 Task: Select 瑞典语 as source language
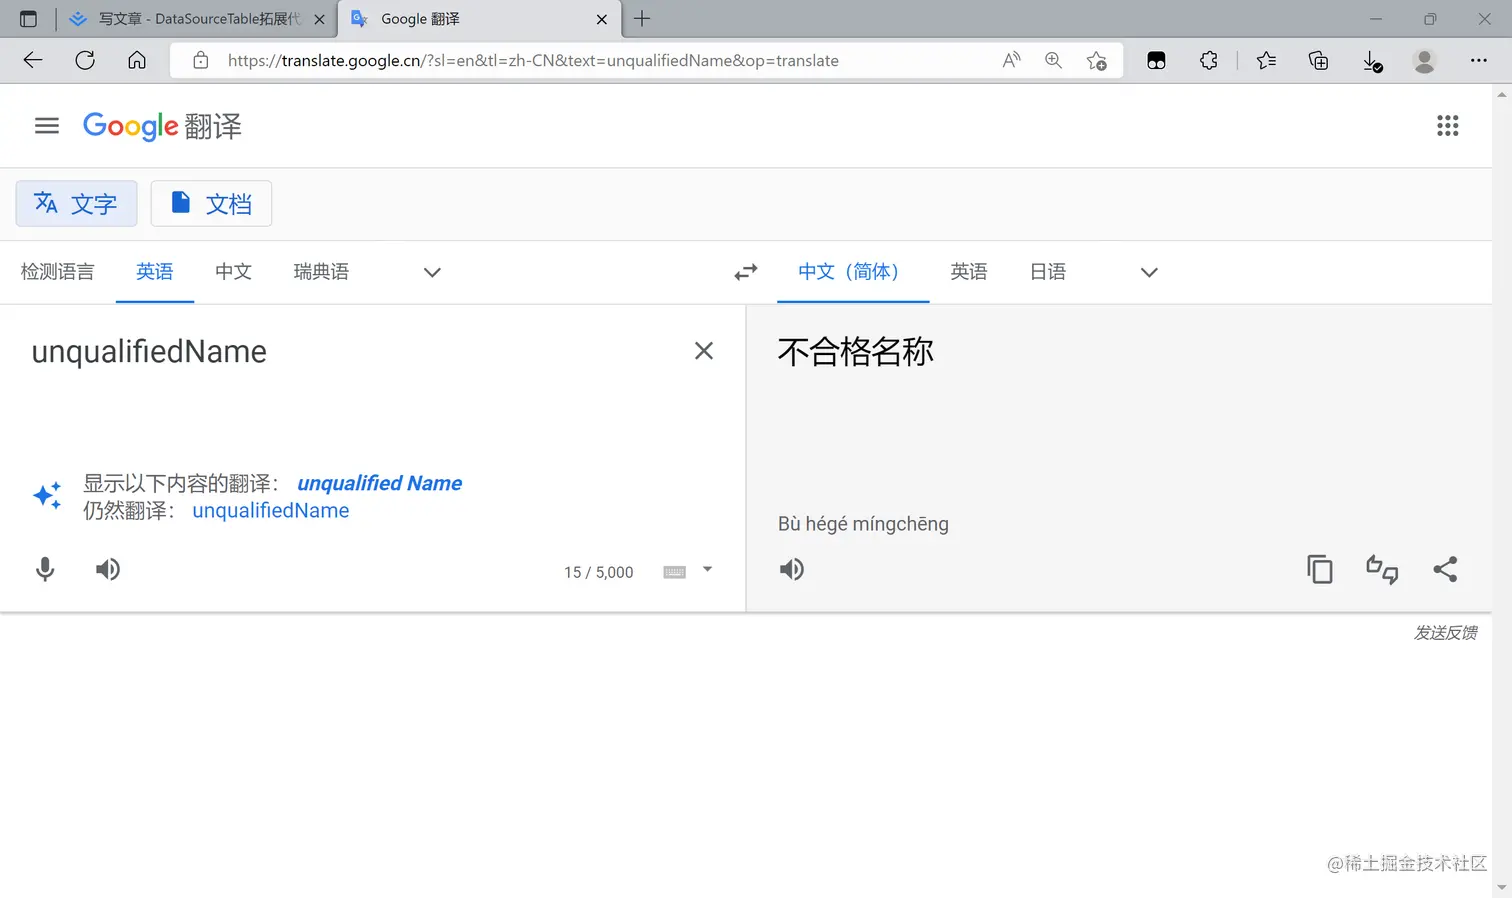coord(321,272)
